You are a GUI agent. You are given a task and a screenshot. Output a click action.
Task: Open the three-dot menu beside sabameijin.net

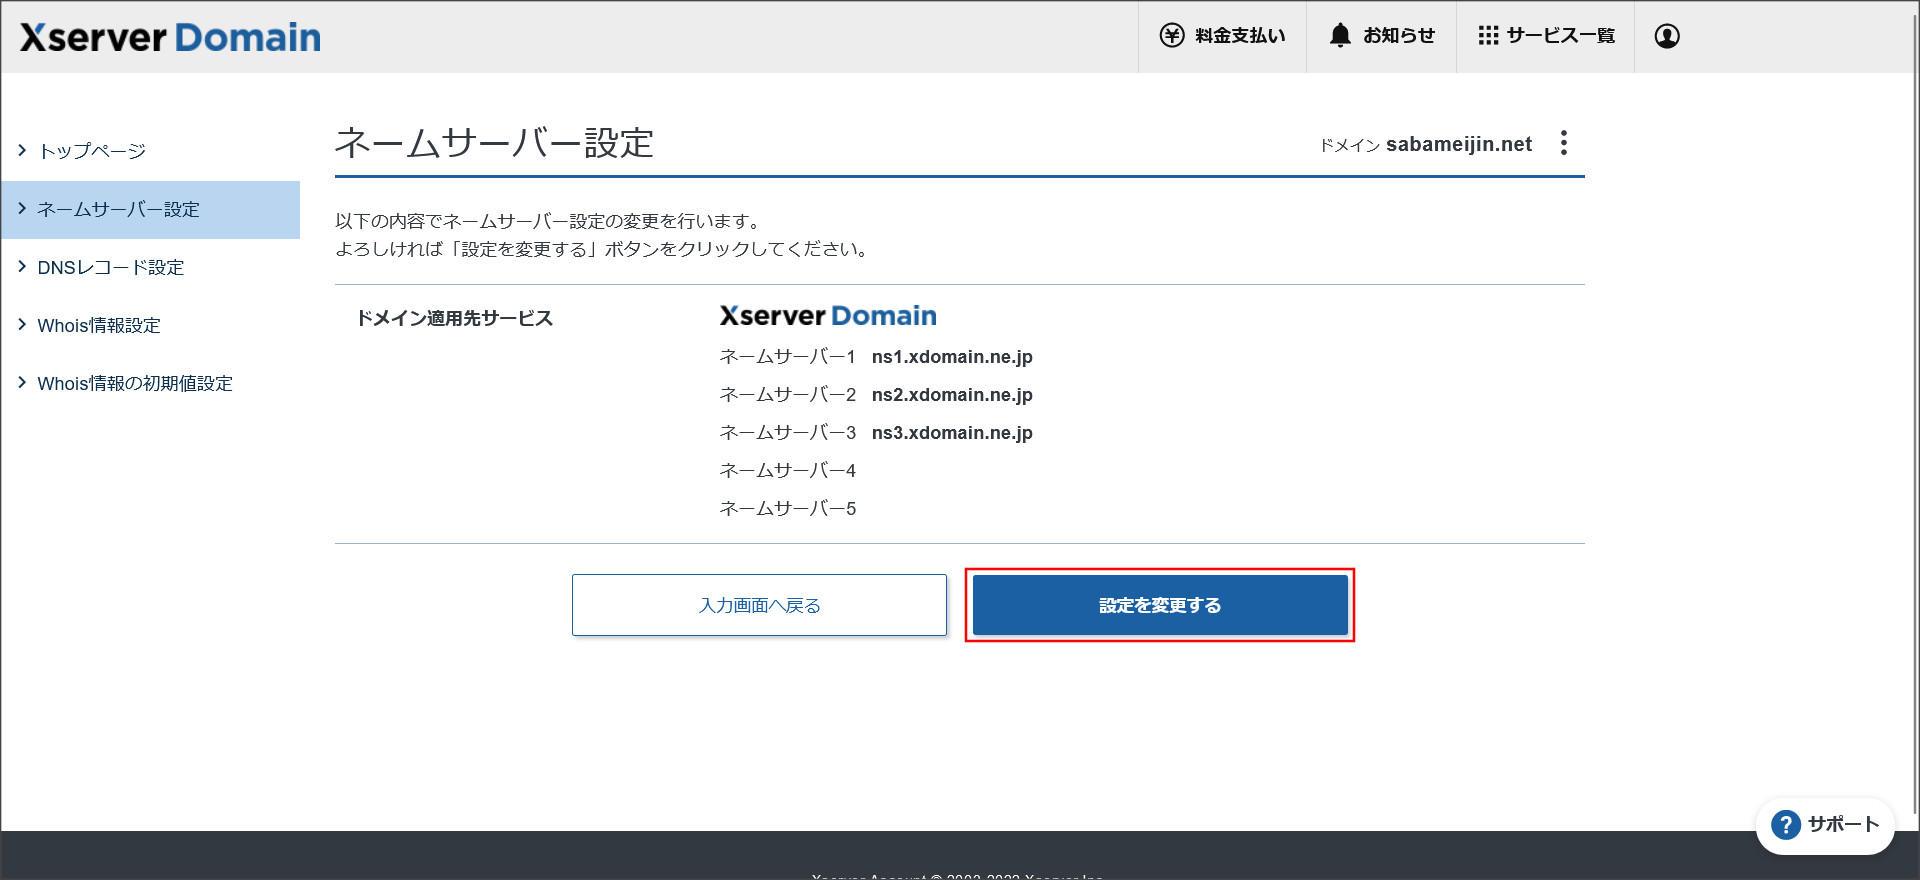click(1564, 143)
